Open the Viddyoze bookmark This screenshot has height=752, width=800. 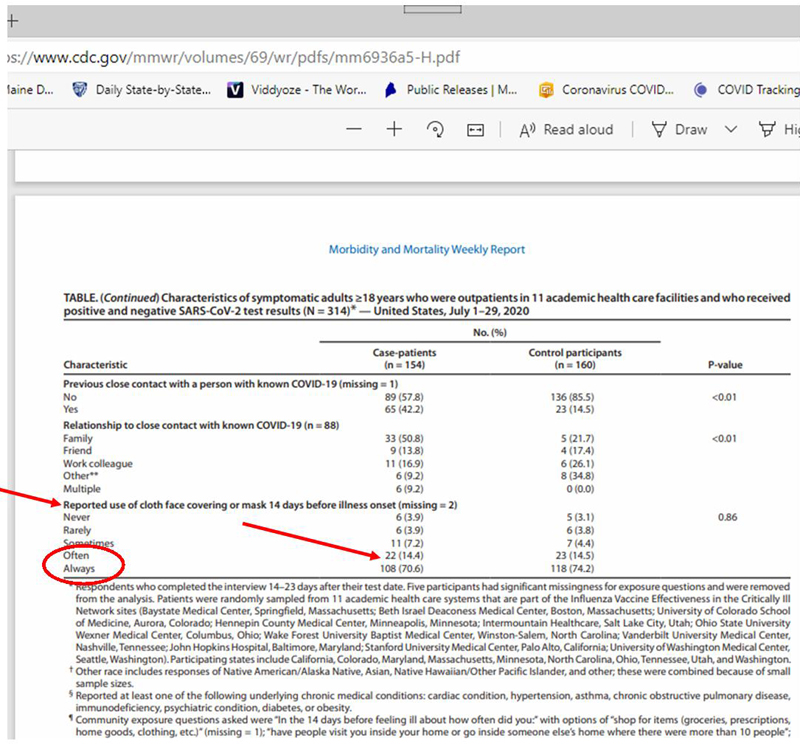pyautogui.click(x=296, y=90)
